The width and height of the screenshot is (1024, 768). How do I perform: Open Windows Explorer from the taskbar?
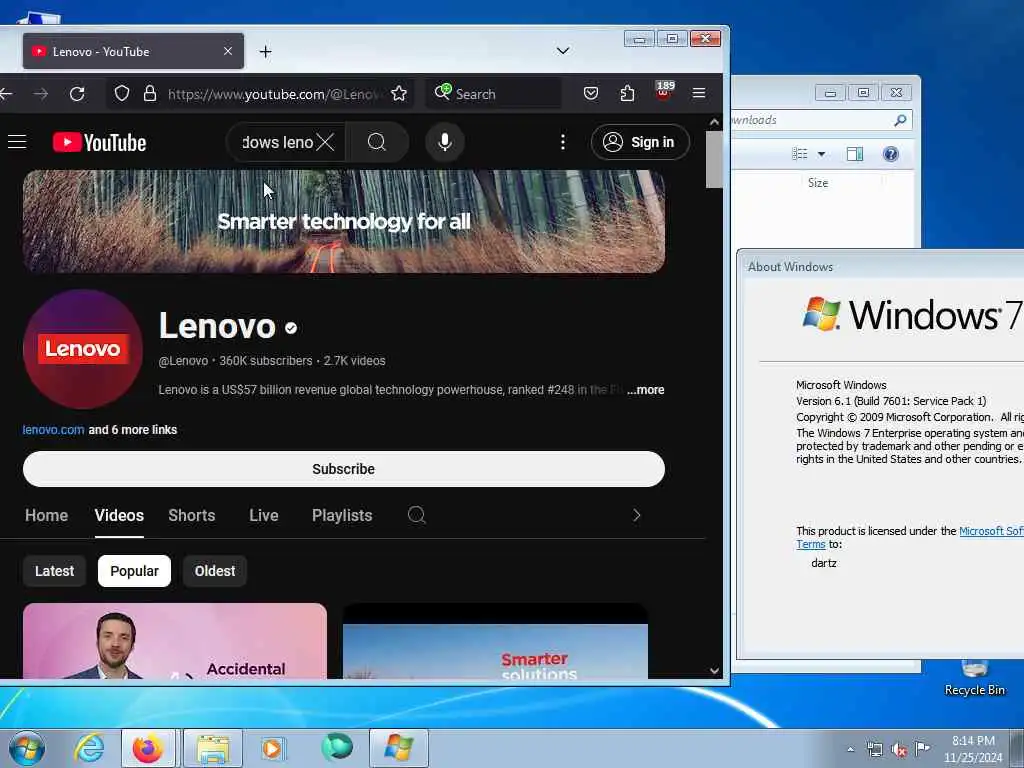[x=213, y=748]
